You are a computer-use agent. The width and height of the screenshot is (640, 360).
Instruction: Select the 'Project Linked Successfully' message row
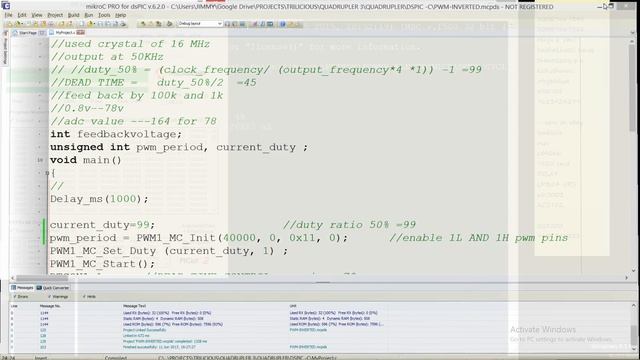point(320,330)
